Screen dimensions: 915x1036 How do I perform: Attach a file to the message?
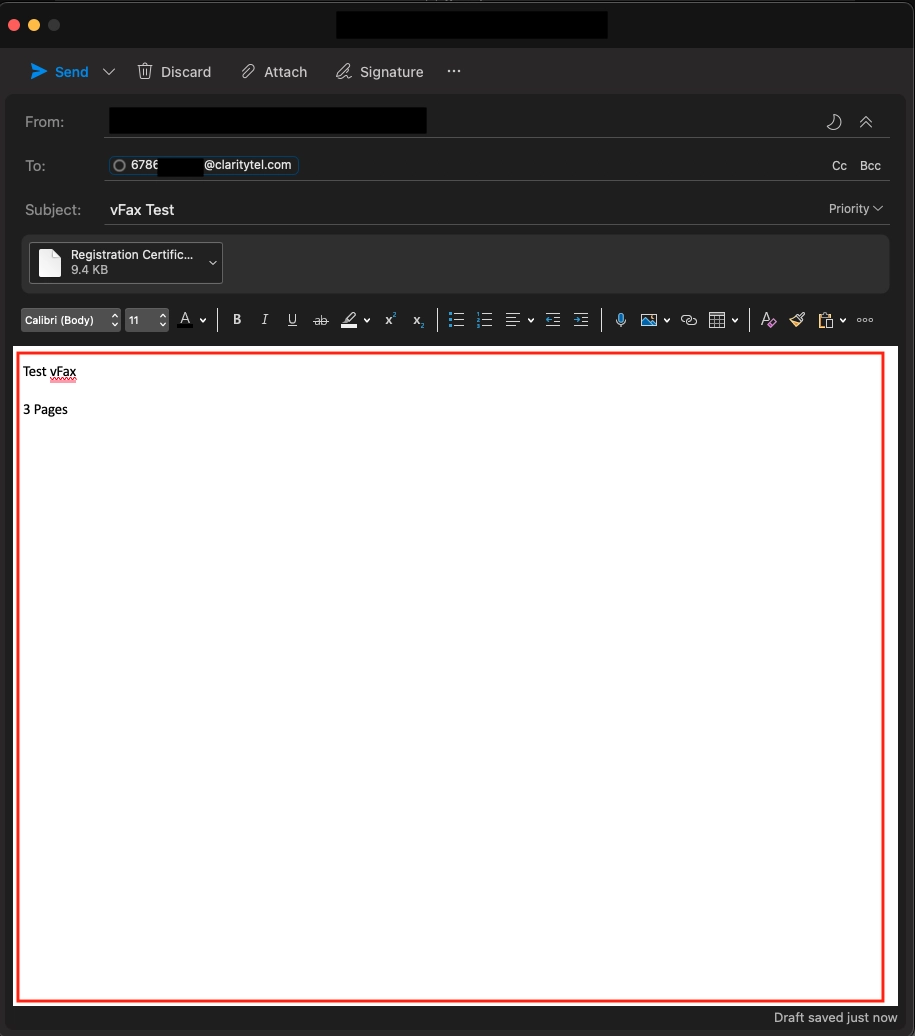pos(274,71)
